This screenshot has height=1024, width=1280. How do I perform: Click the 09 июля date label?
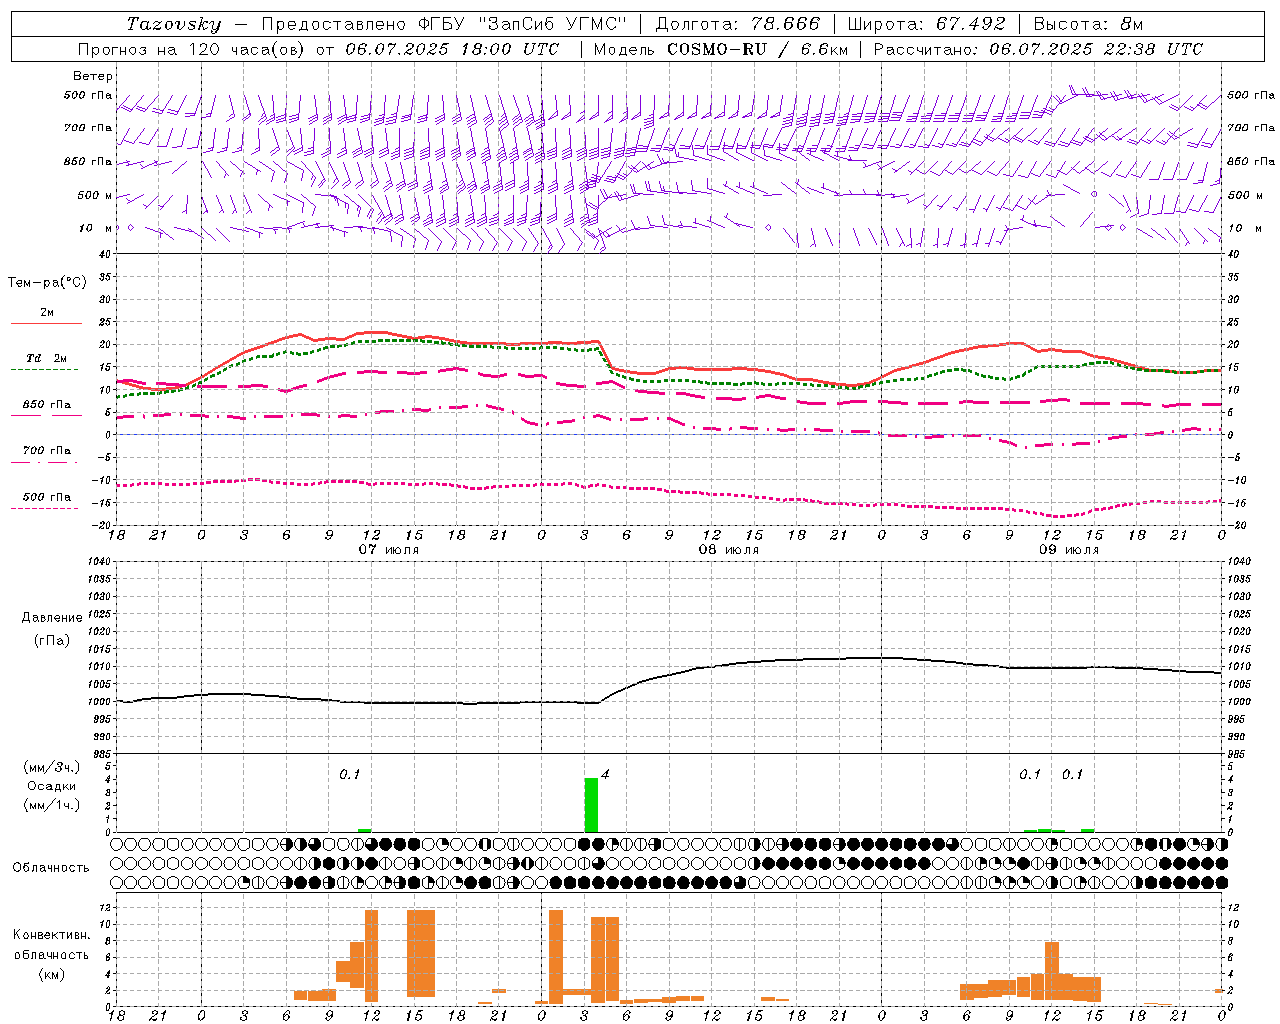click(x=1069, y=550)
